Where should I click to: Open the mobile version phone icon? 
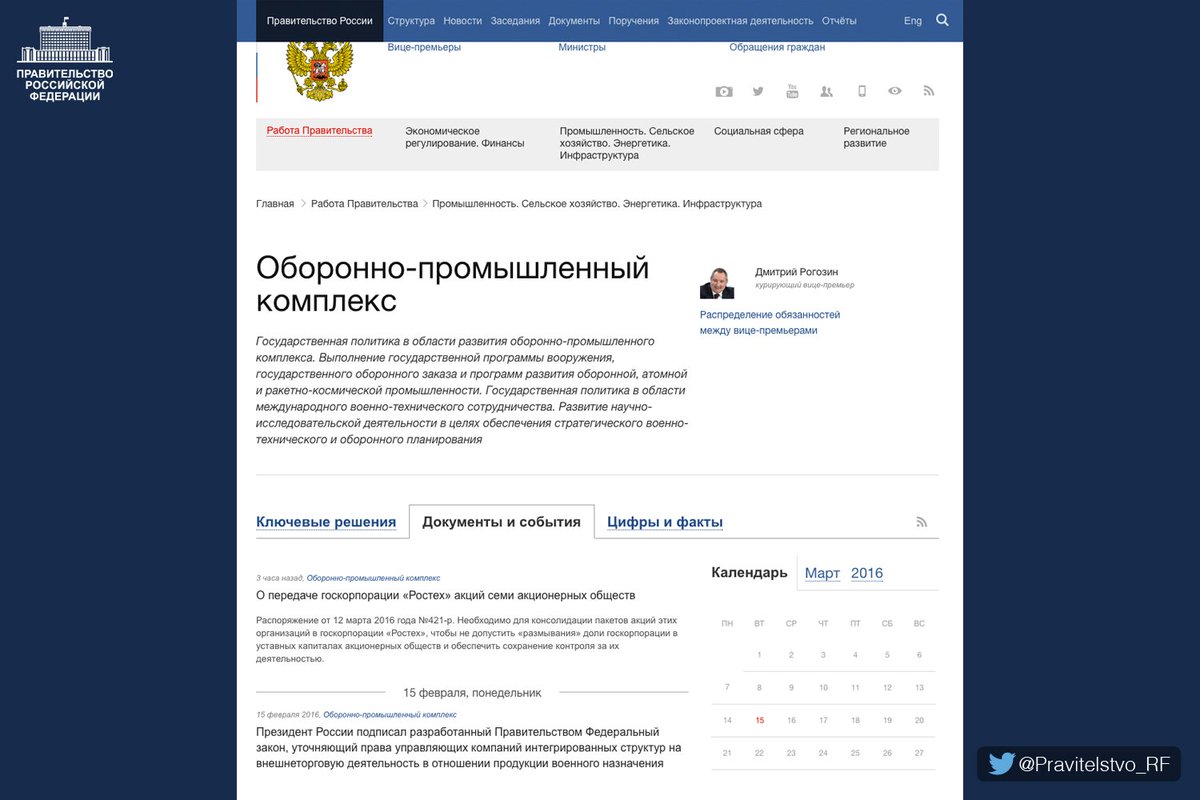(861, 91)
